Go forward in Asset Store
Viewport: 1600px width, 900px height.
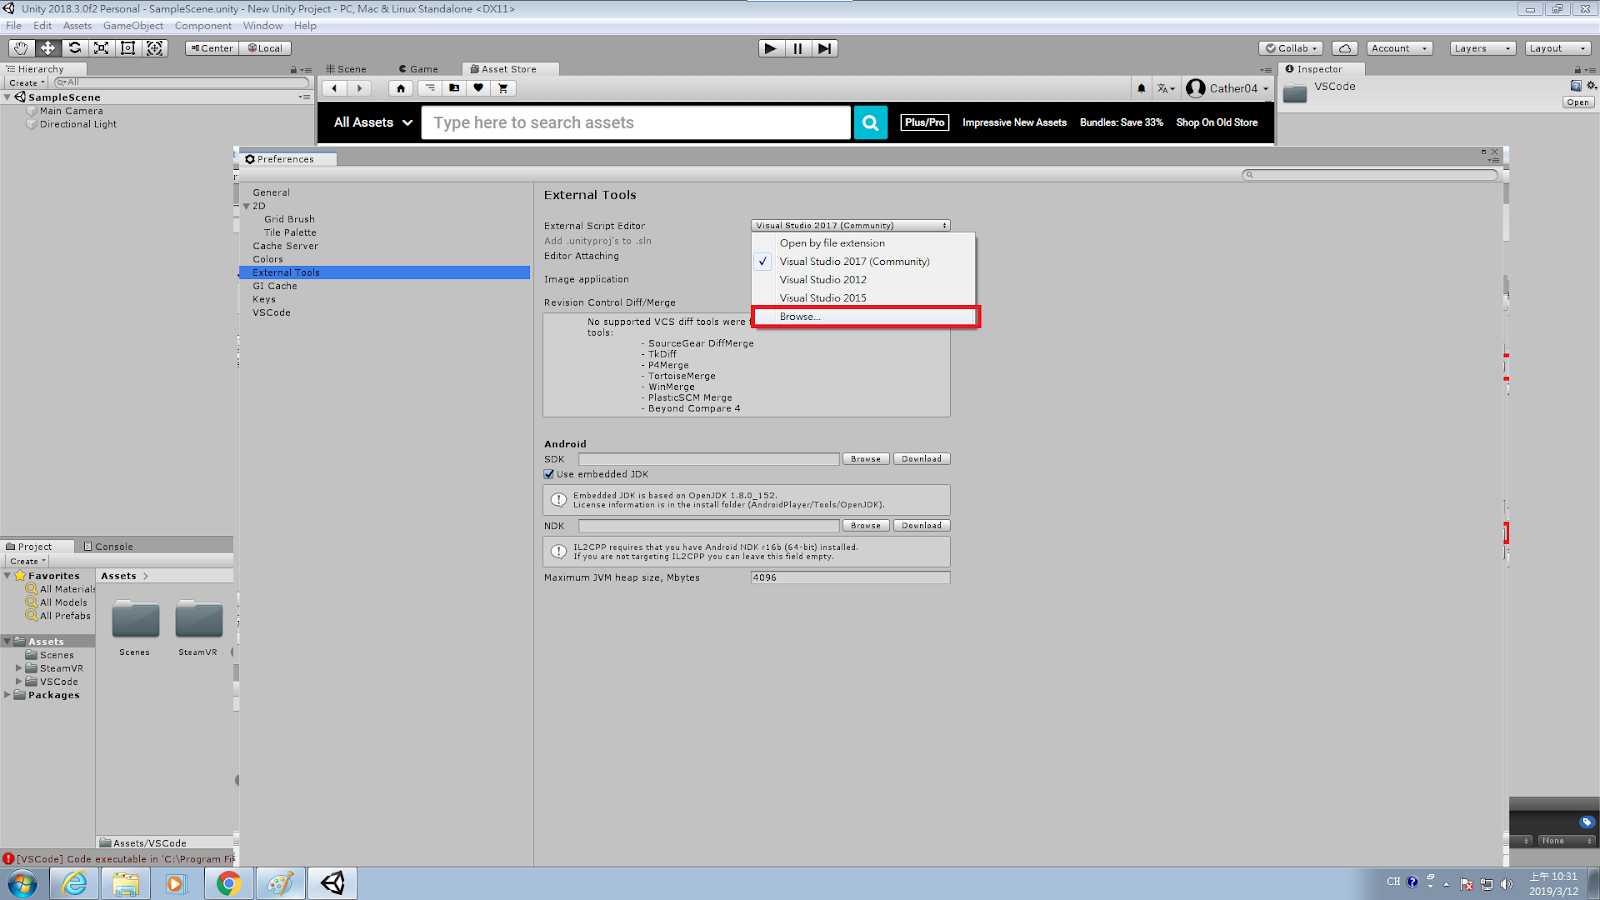click(x=359, y=88)
